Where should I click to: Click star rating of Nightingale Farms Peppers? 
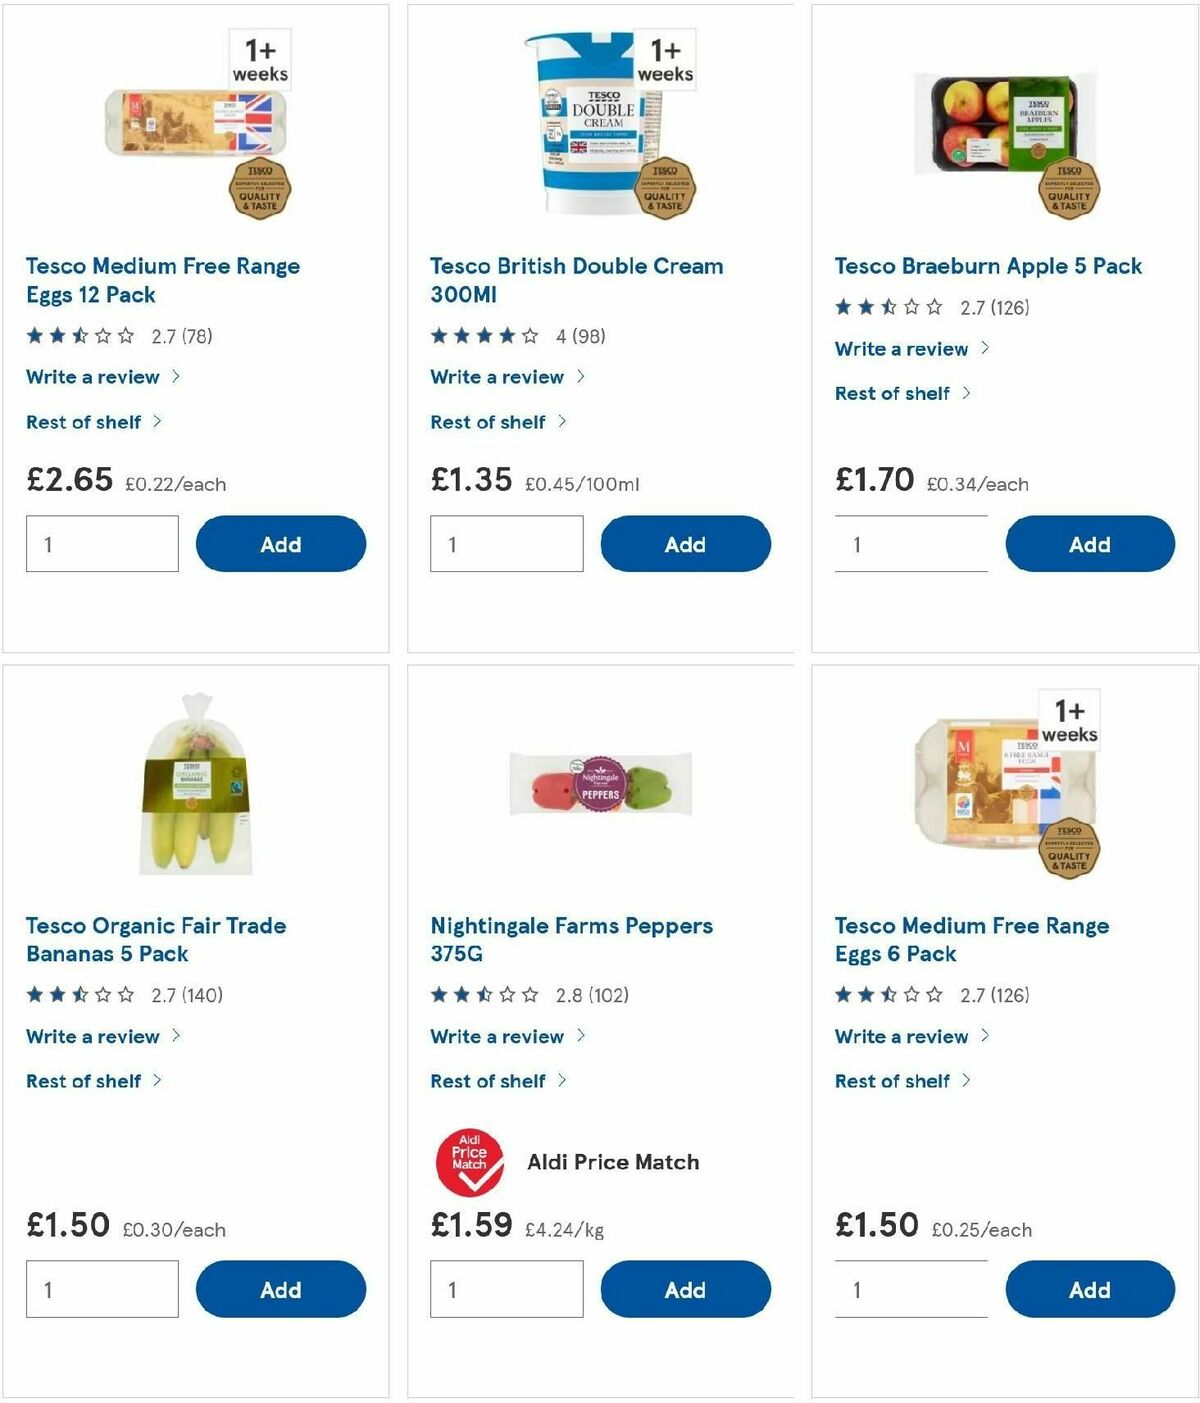point(484,995)
